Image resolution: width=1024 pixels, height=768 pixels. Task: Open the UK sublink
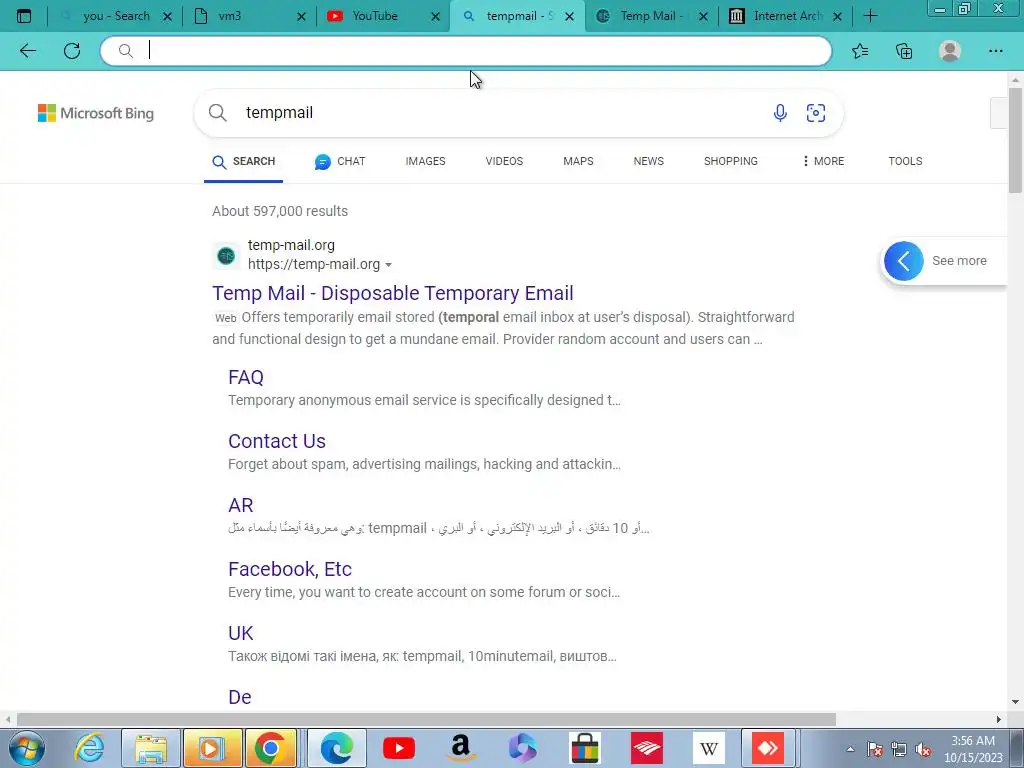click(x=240, y=633)
